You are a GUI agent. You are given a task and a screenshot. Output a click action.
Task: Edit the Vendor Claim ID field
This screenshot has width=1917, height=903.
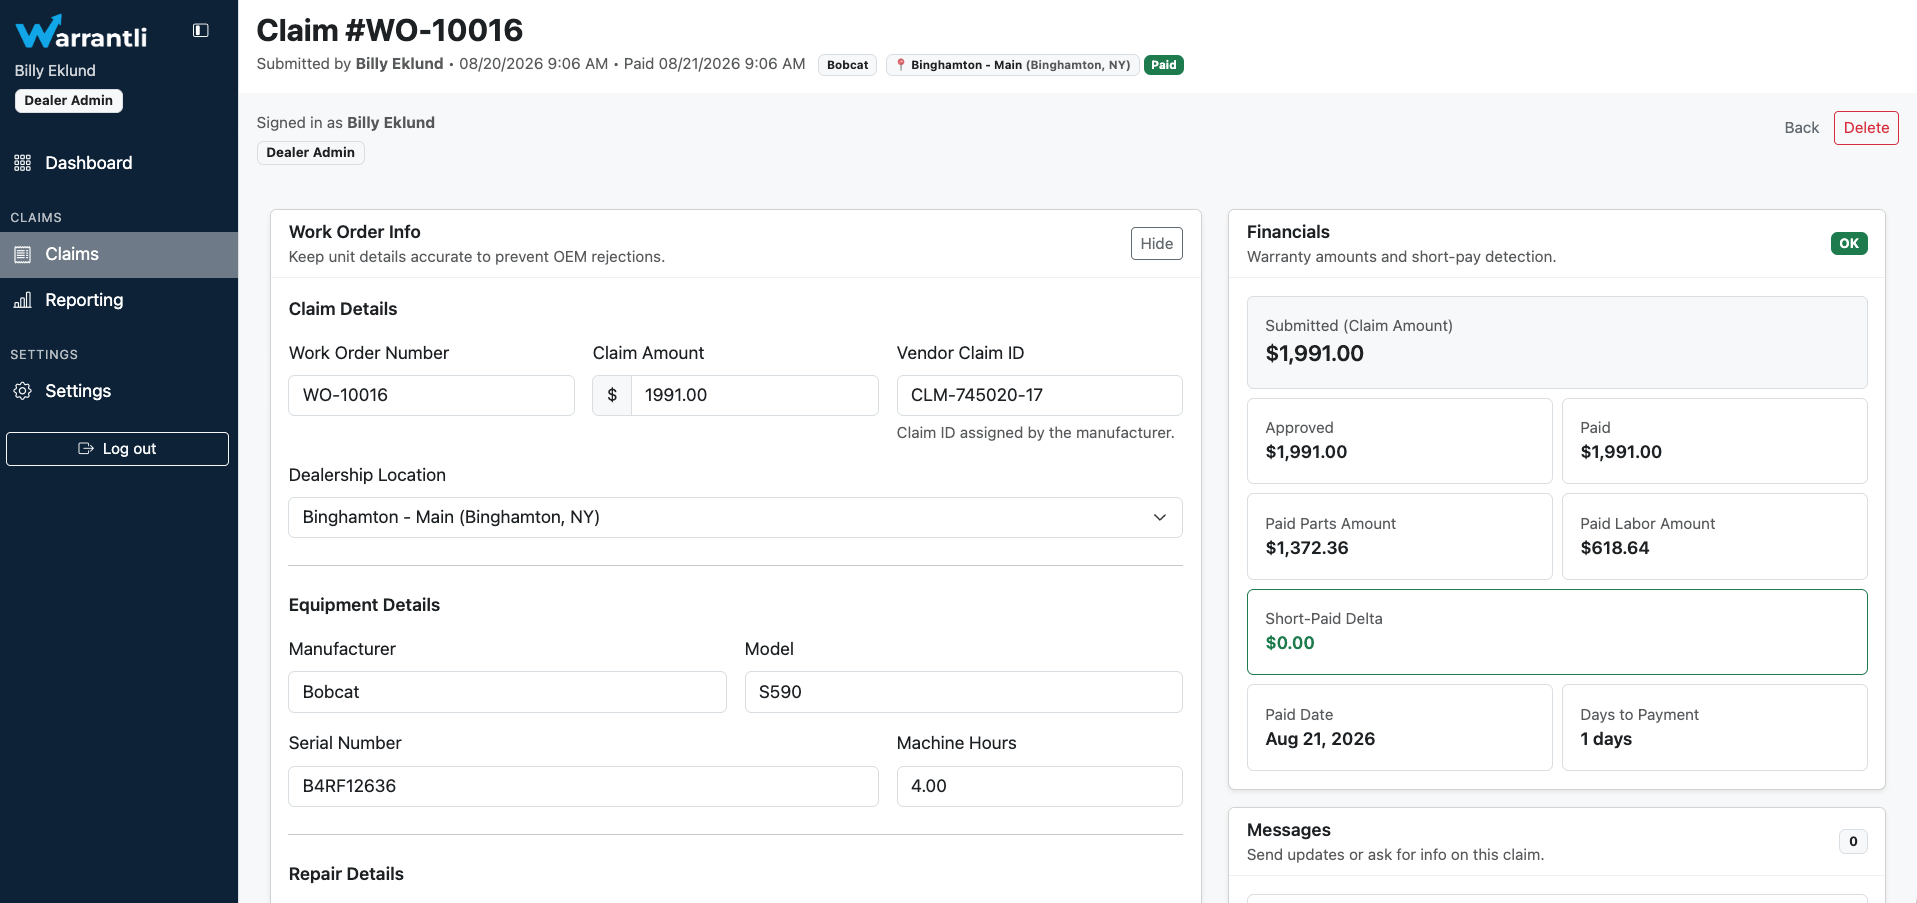(1039, 395)
